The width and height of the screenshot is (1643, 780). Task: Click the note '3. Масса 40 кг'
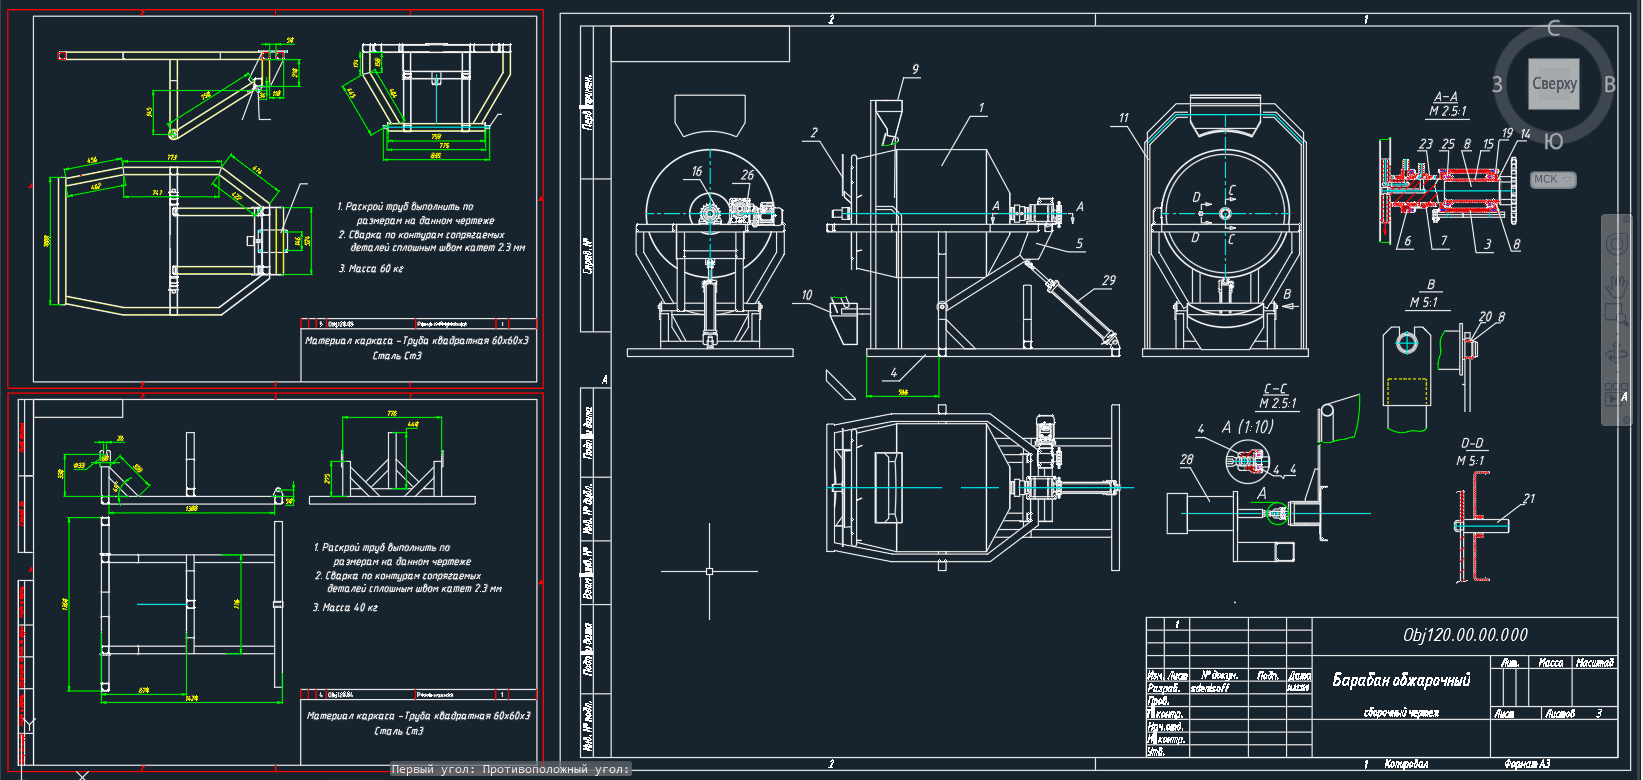point(345,607)
